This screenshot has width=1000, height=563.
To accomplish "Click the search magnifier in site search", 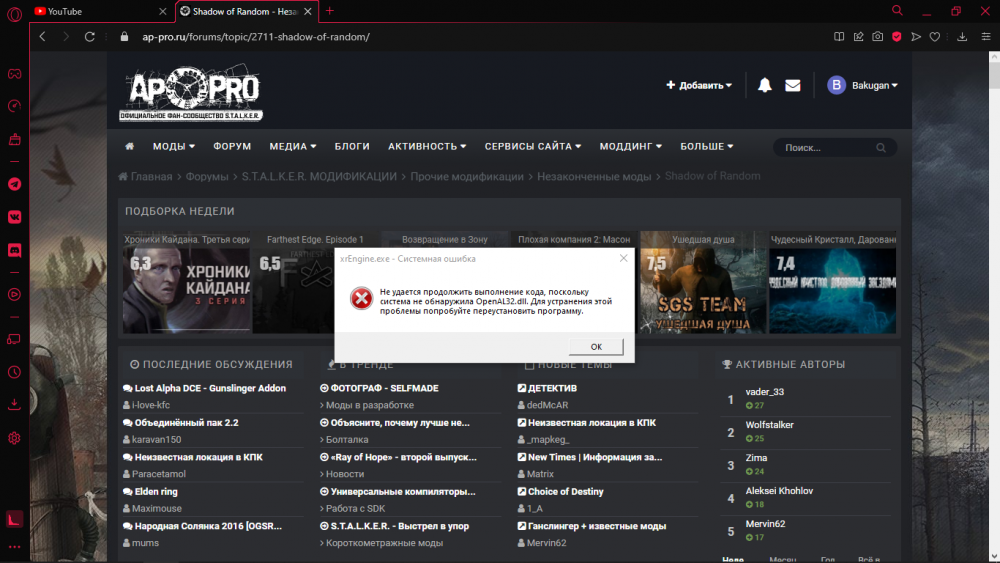I will click(881, 147).
